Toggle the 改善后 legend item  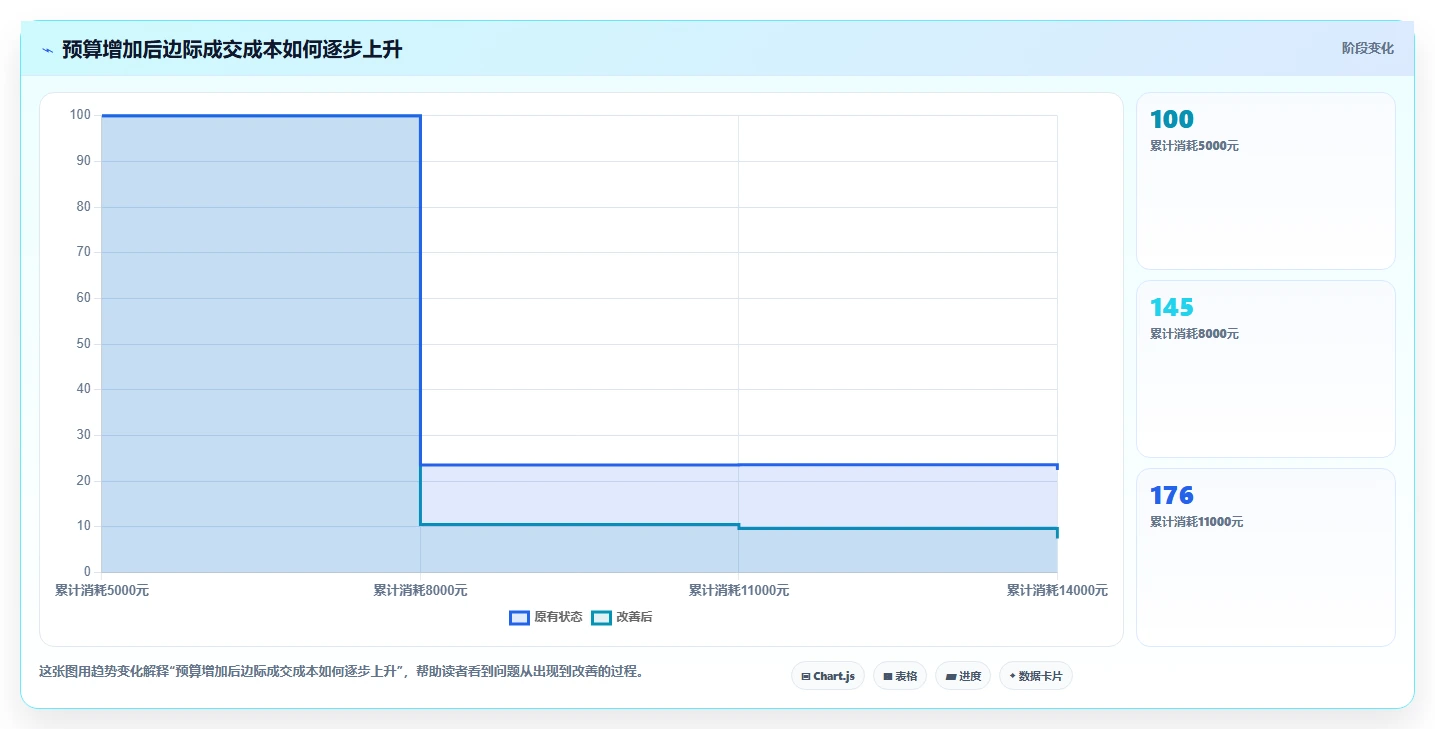pyautogui.click(x=622, y=617)
